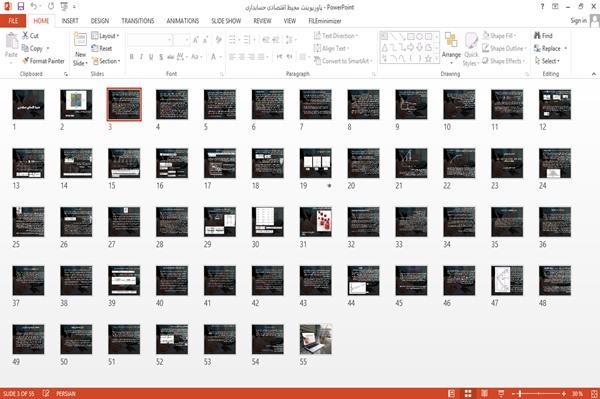
Task: Align text left in Paragraph group
Action: point(232,57)
